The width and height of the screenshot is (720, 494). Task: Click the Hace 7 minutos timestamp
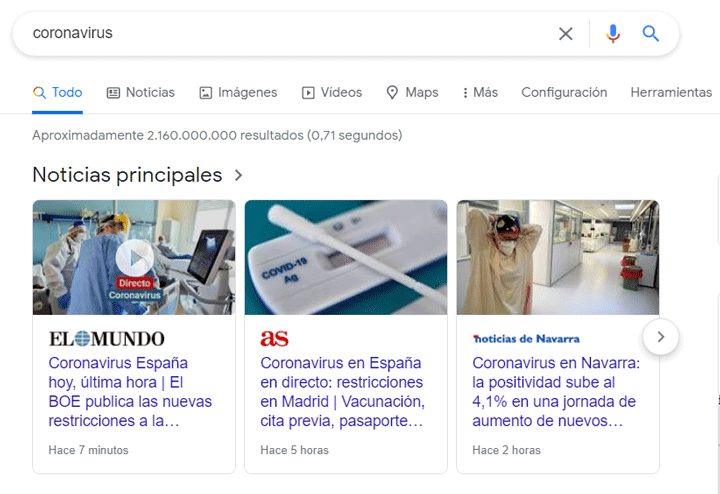click(x=89, y=450)
